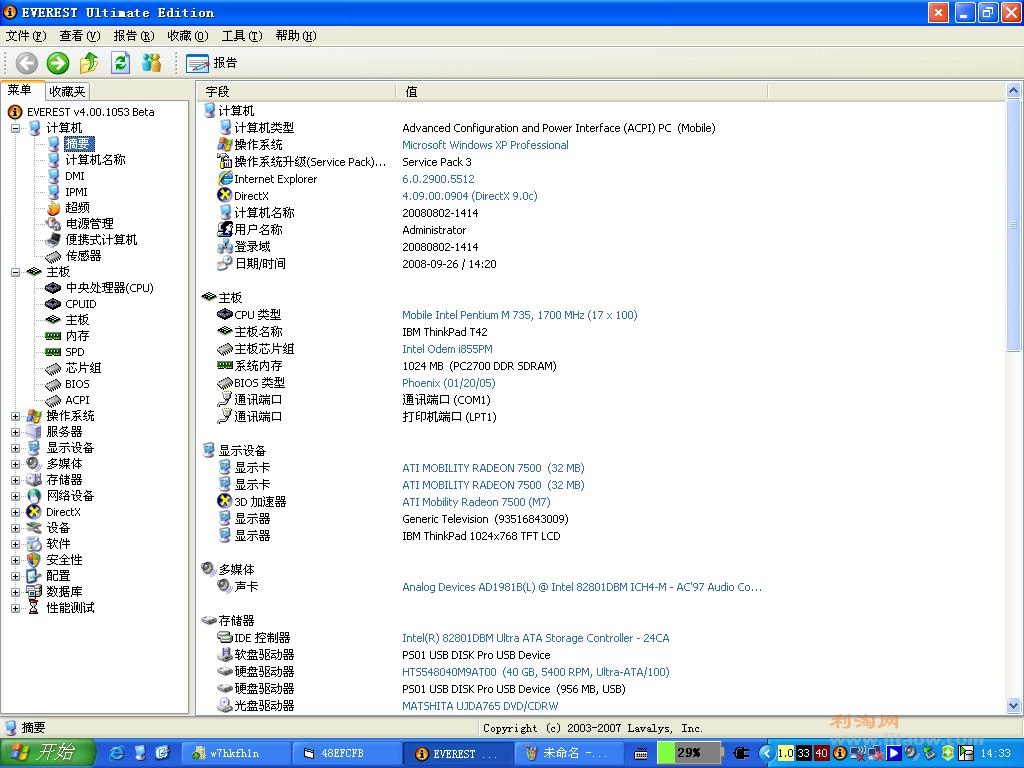Click the 电源管理 power management icon
The width and height of the screenshot is (1024, 768).
pos(54,224)
